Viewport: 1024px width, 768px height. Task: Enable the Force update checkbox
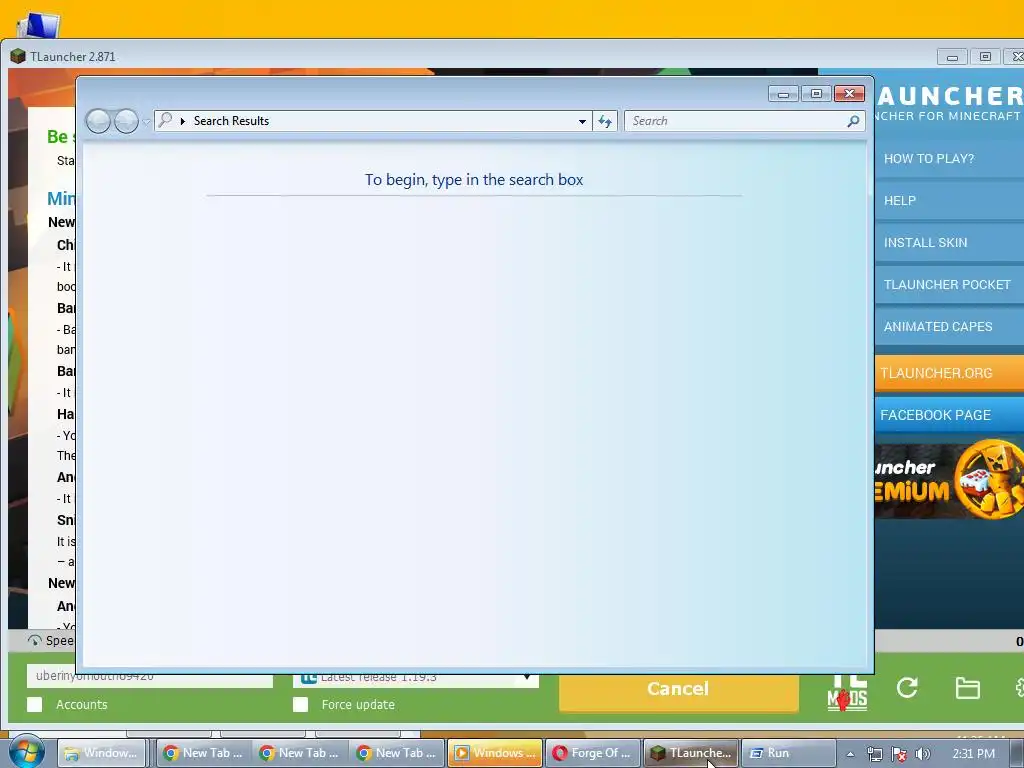point(300,705)
